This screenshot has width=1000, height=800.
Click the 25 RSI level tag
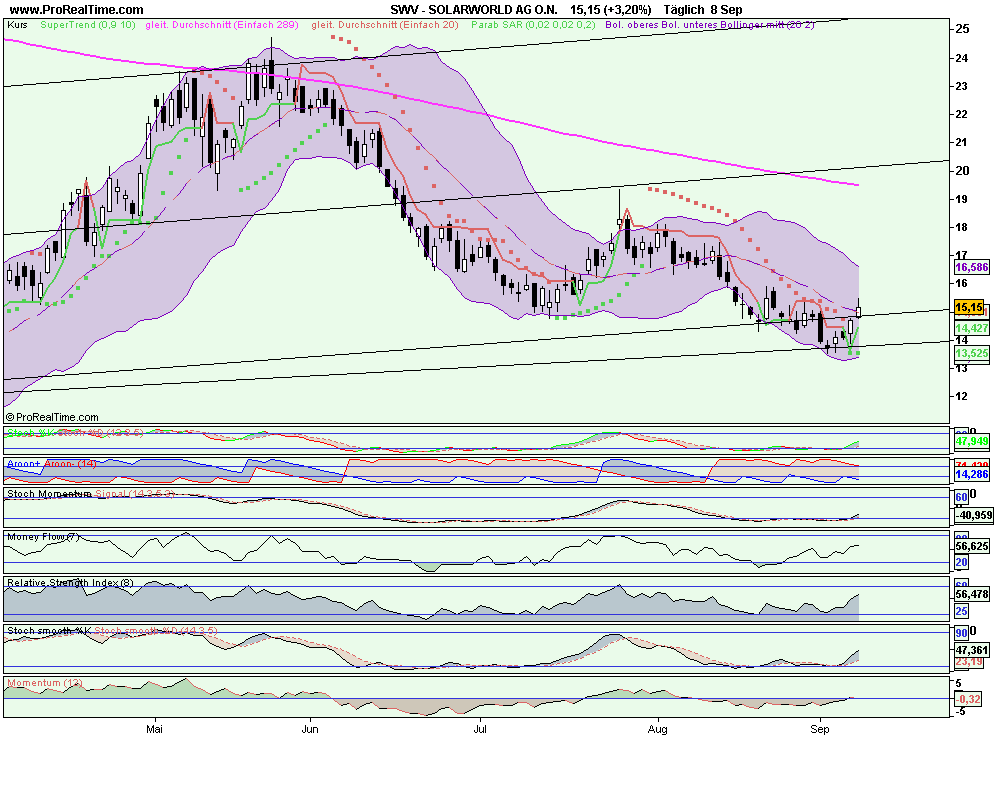[x=962, y=611]
